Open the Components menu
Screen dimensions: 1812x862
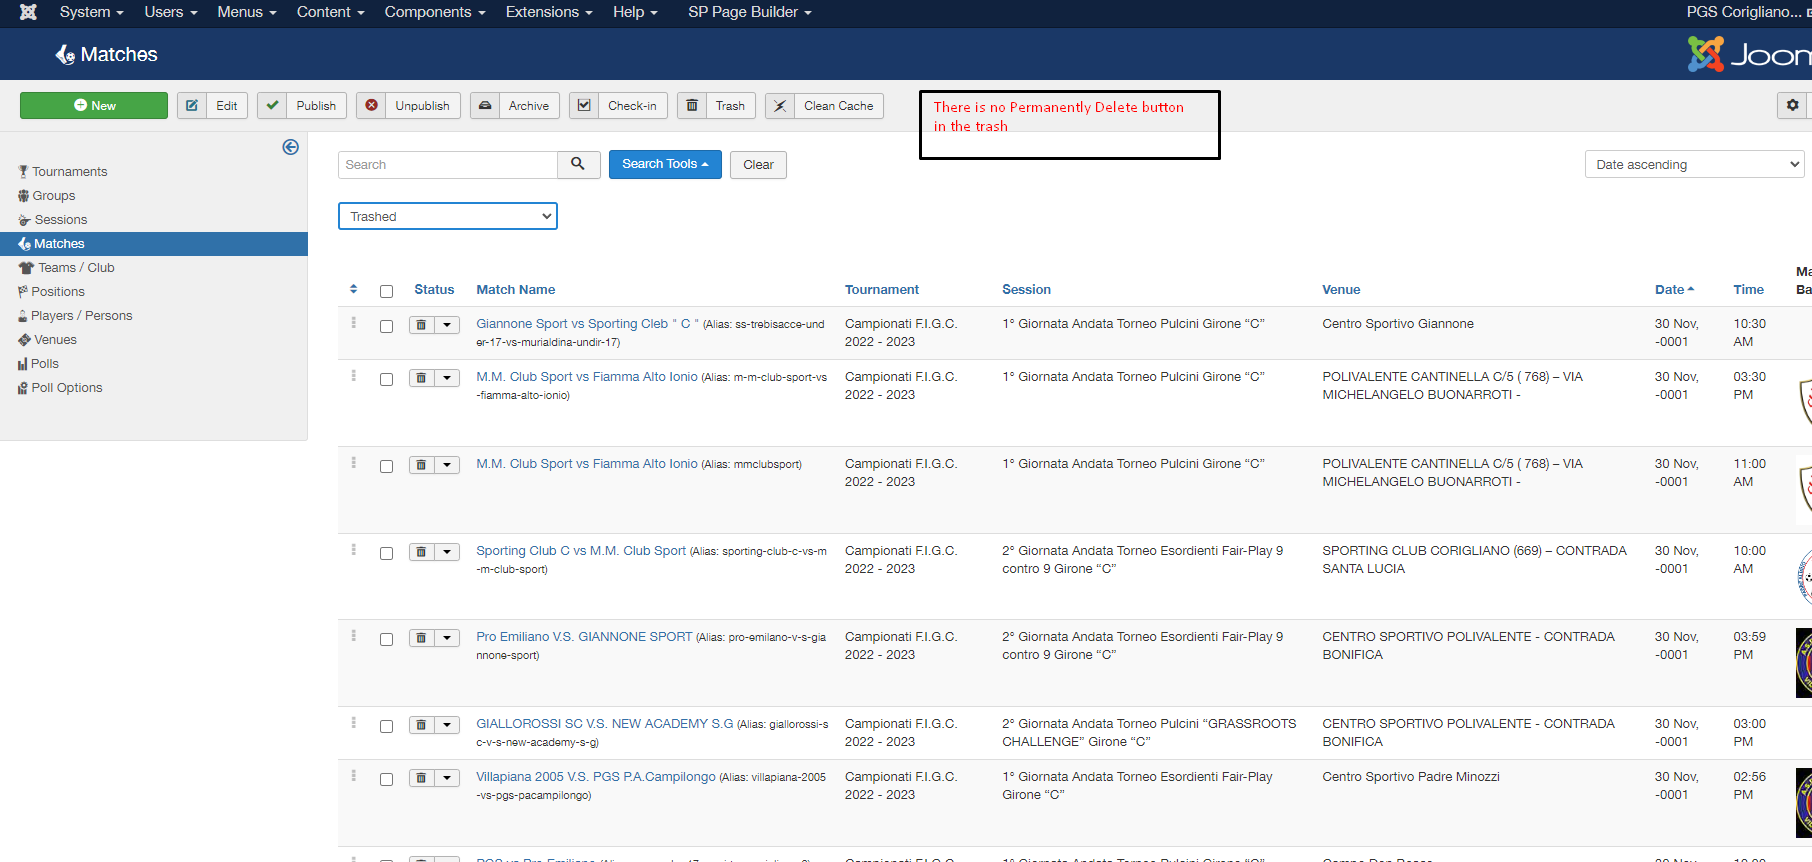[434, 12]
